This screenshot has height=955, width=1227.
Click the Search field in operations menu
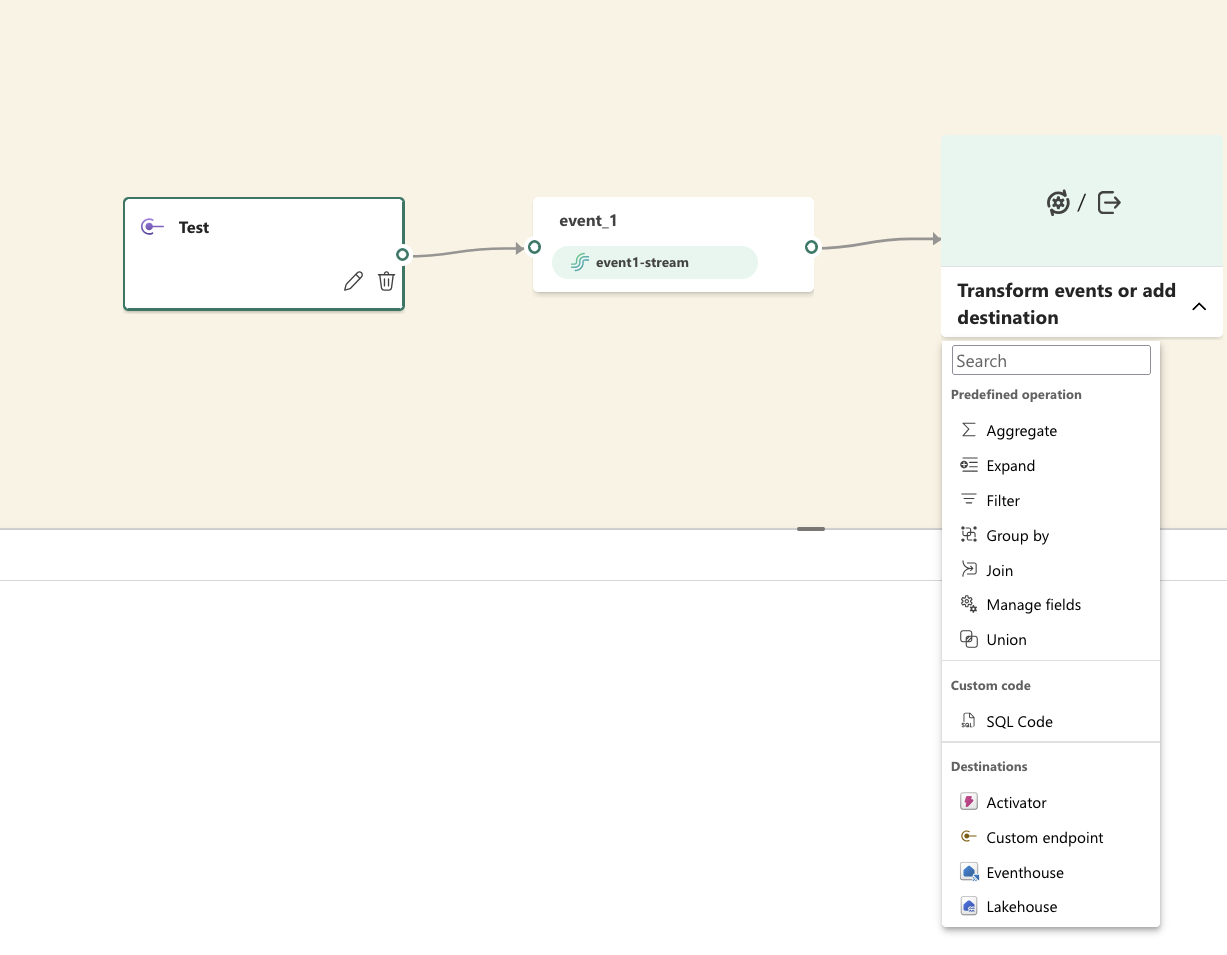[1051, 361]
